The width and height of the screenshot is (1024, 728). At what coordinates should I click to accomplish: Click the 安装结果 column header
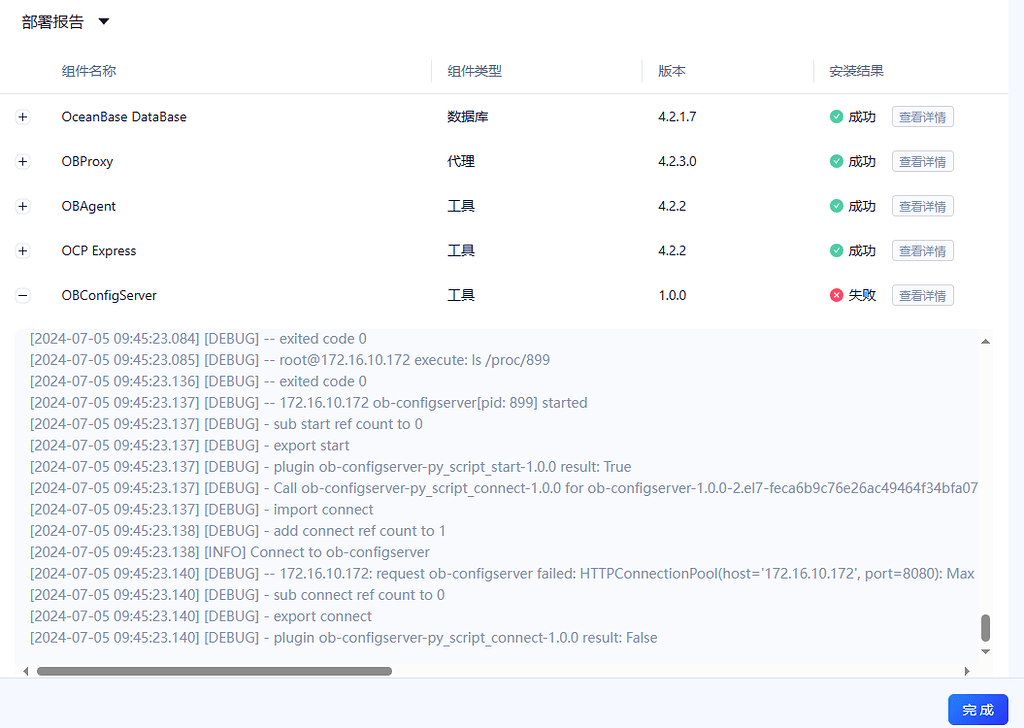[x=856, y=71]
